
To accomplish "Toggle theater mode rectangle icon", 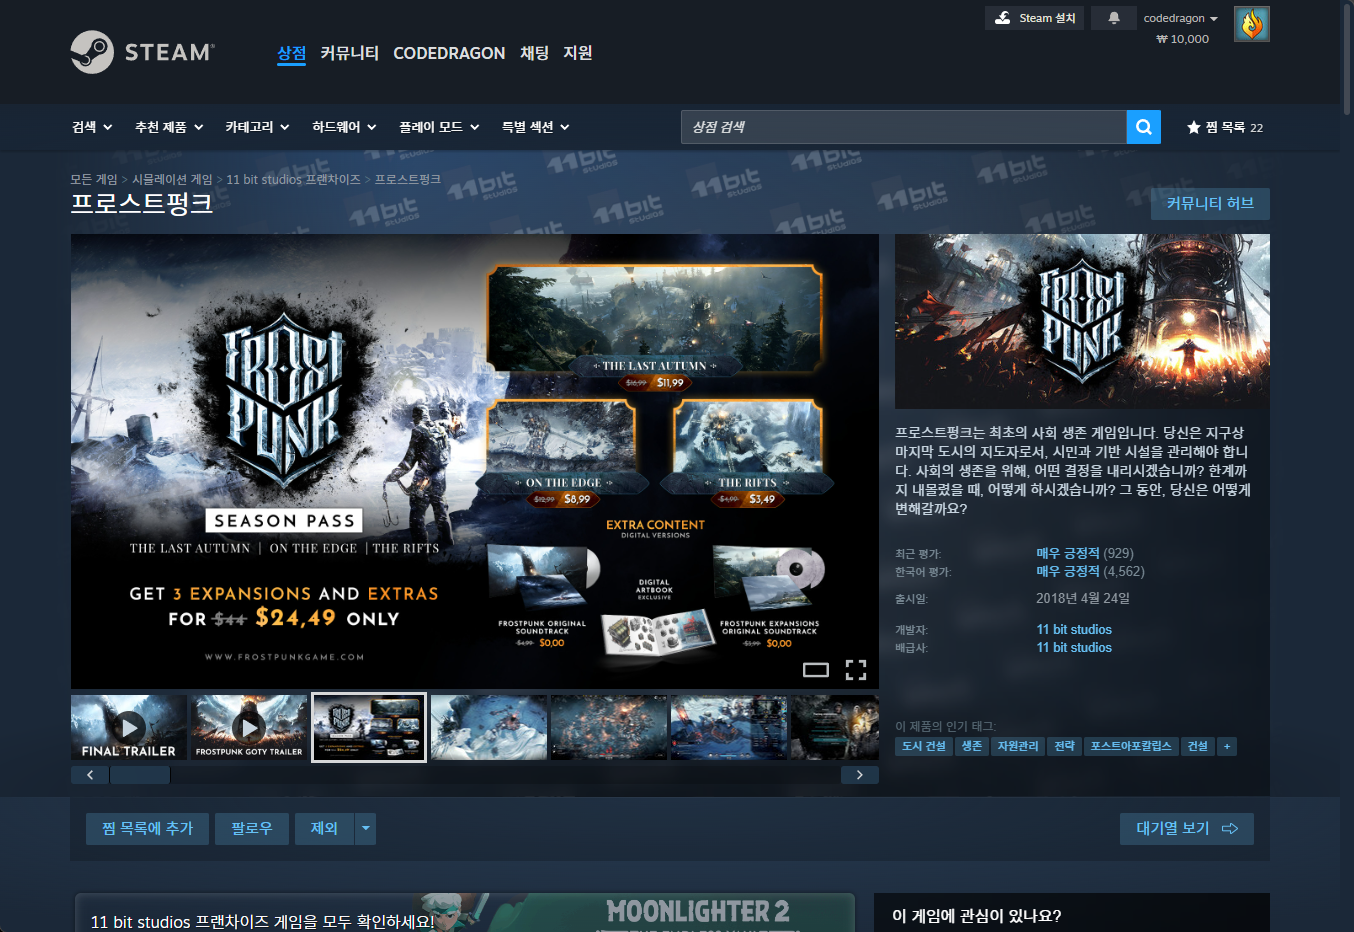I will click(x=816, y=670).
